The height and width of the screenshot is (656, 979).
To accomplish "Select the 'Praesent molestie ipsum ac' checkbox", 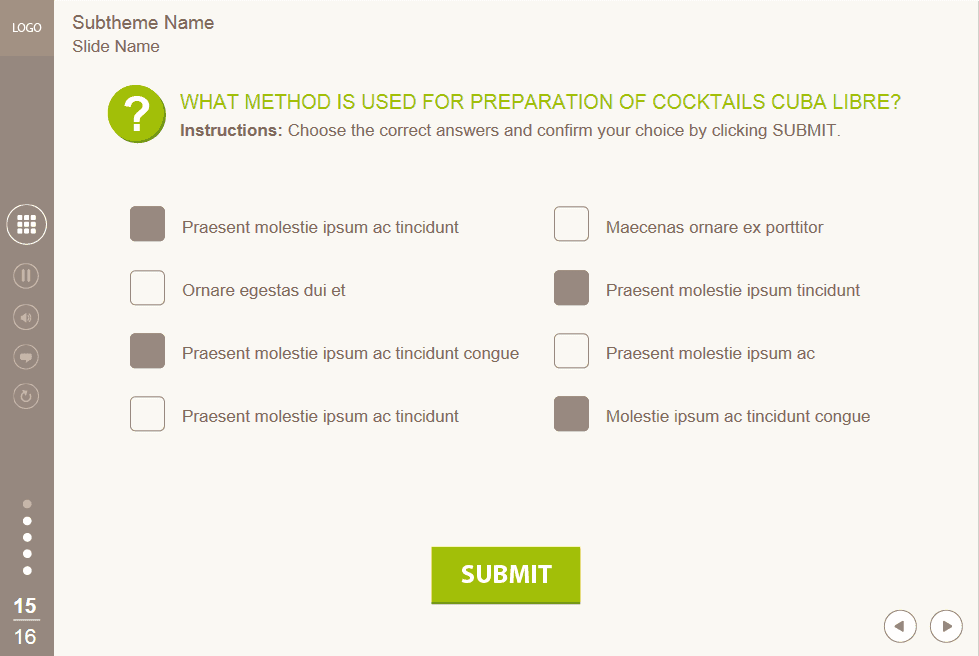I will [x=571, y=351].
